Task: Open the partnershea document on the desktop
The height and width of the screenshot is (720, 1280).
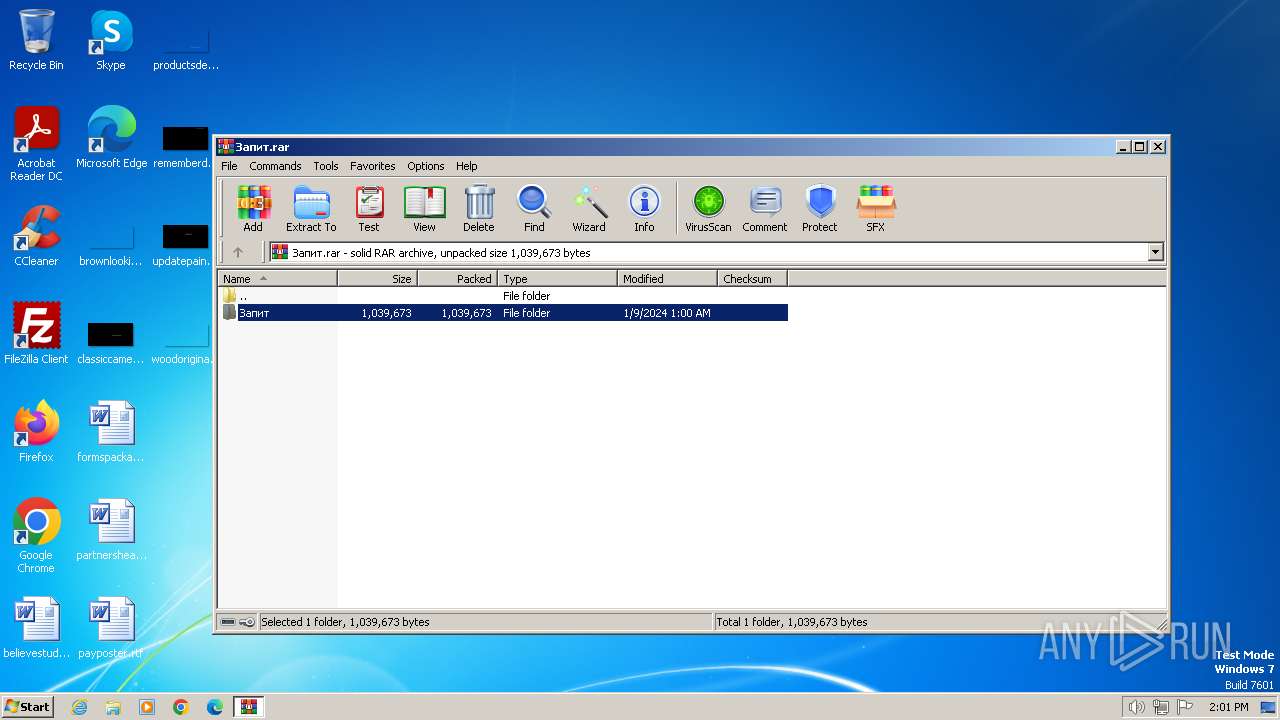Action: [111, 530]
